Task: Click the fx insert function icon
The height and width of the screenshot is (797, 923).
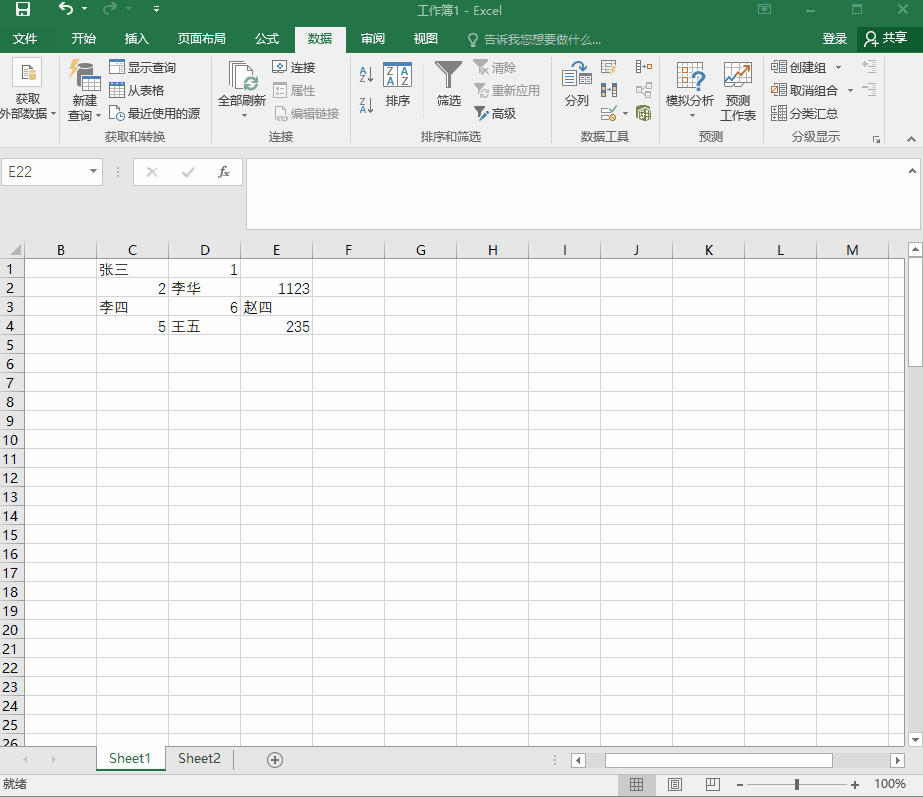Action: click(224, 172)
